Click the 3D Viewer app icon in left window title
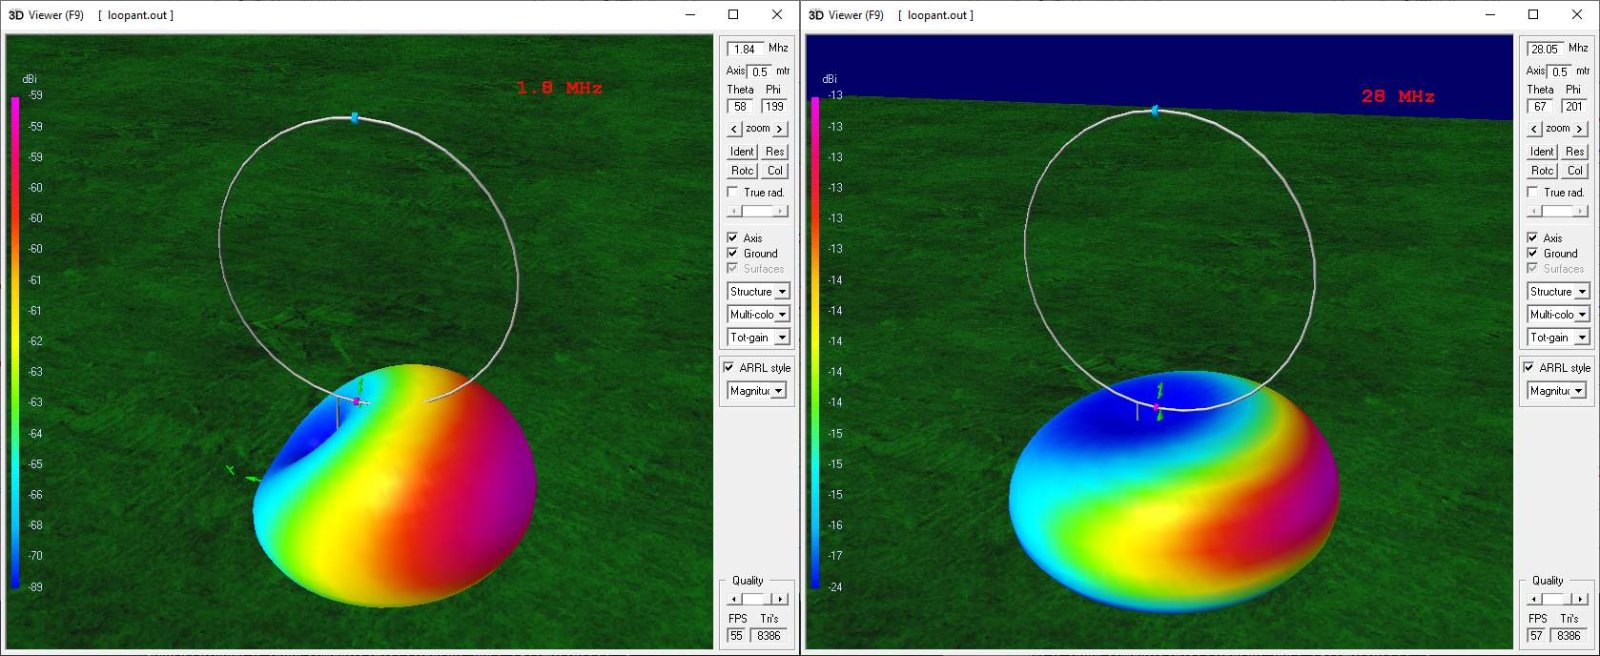1600x656 pixels. click(x=16, y=15)
